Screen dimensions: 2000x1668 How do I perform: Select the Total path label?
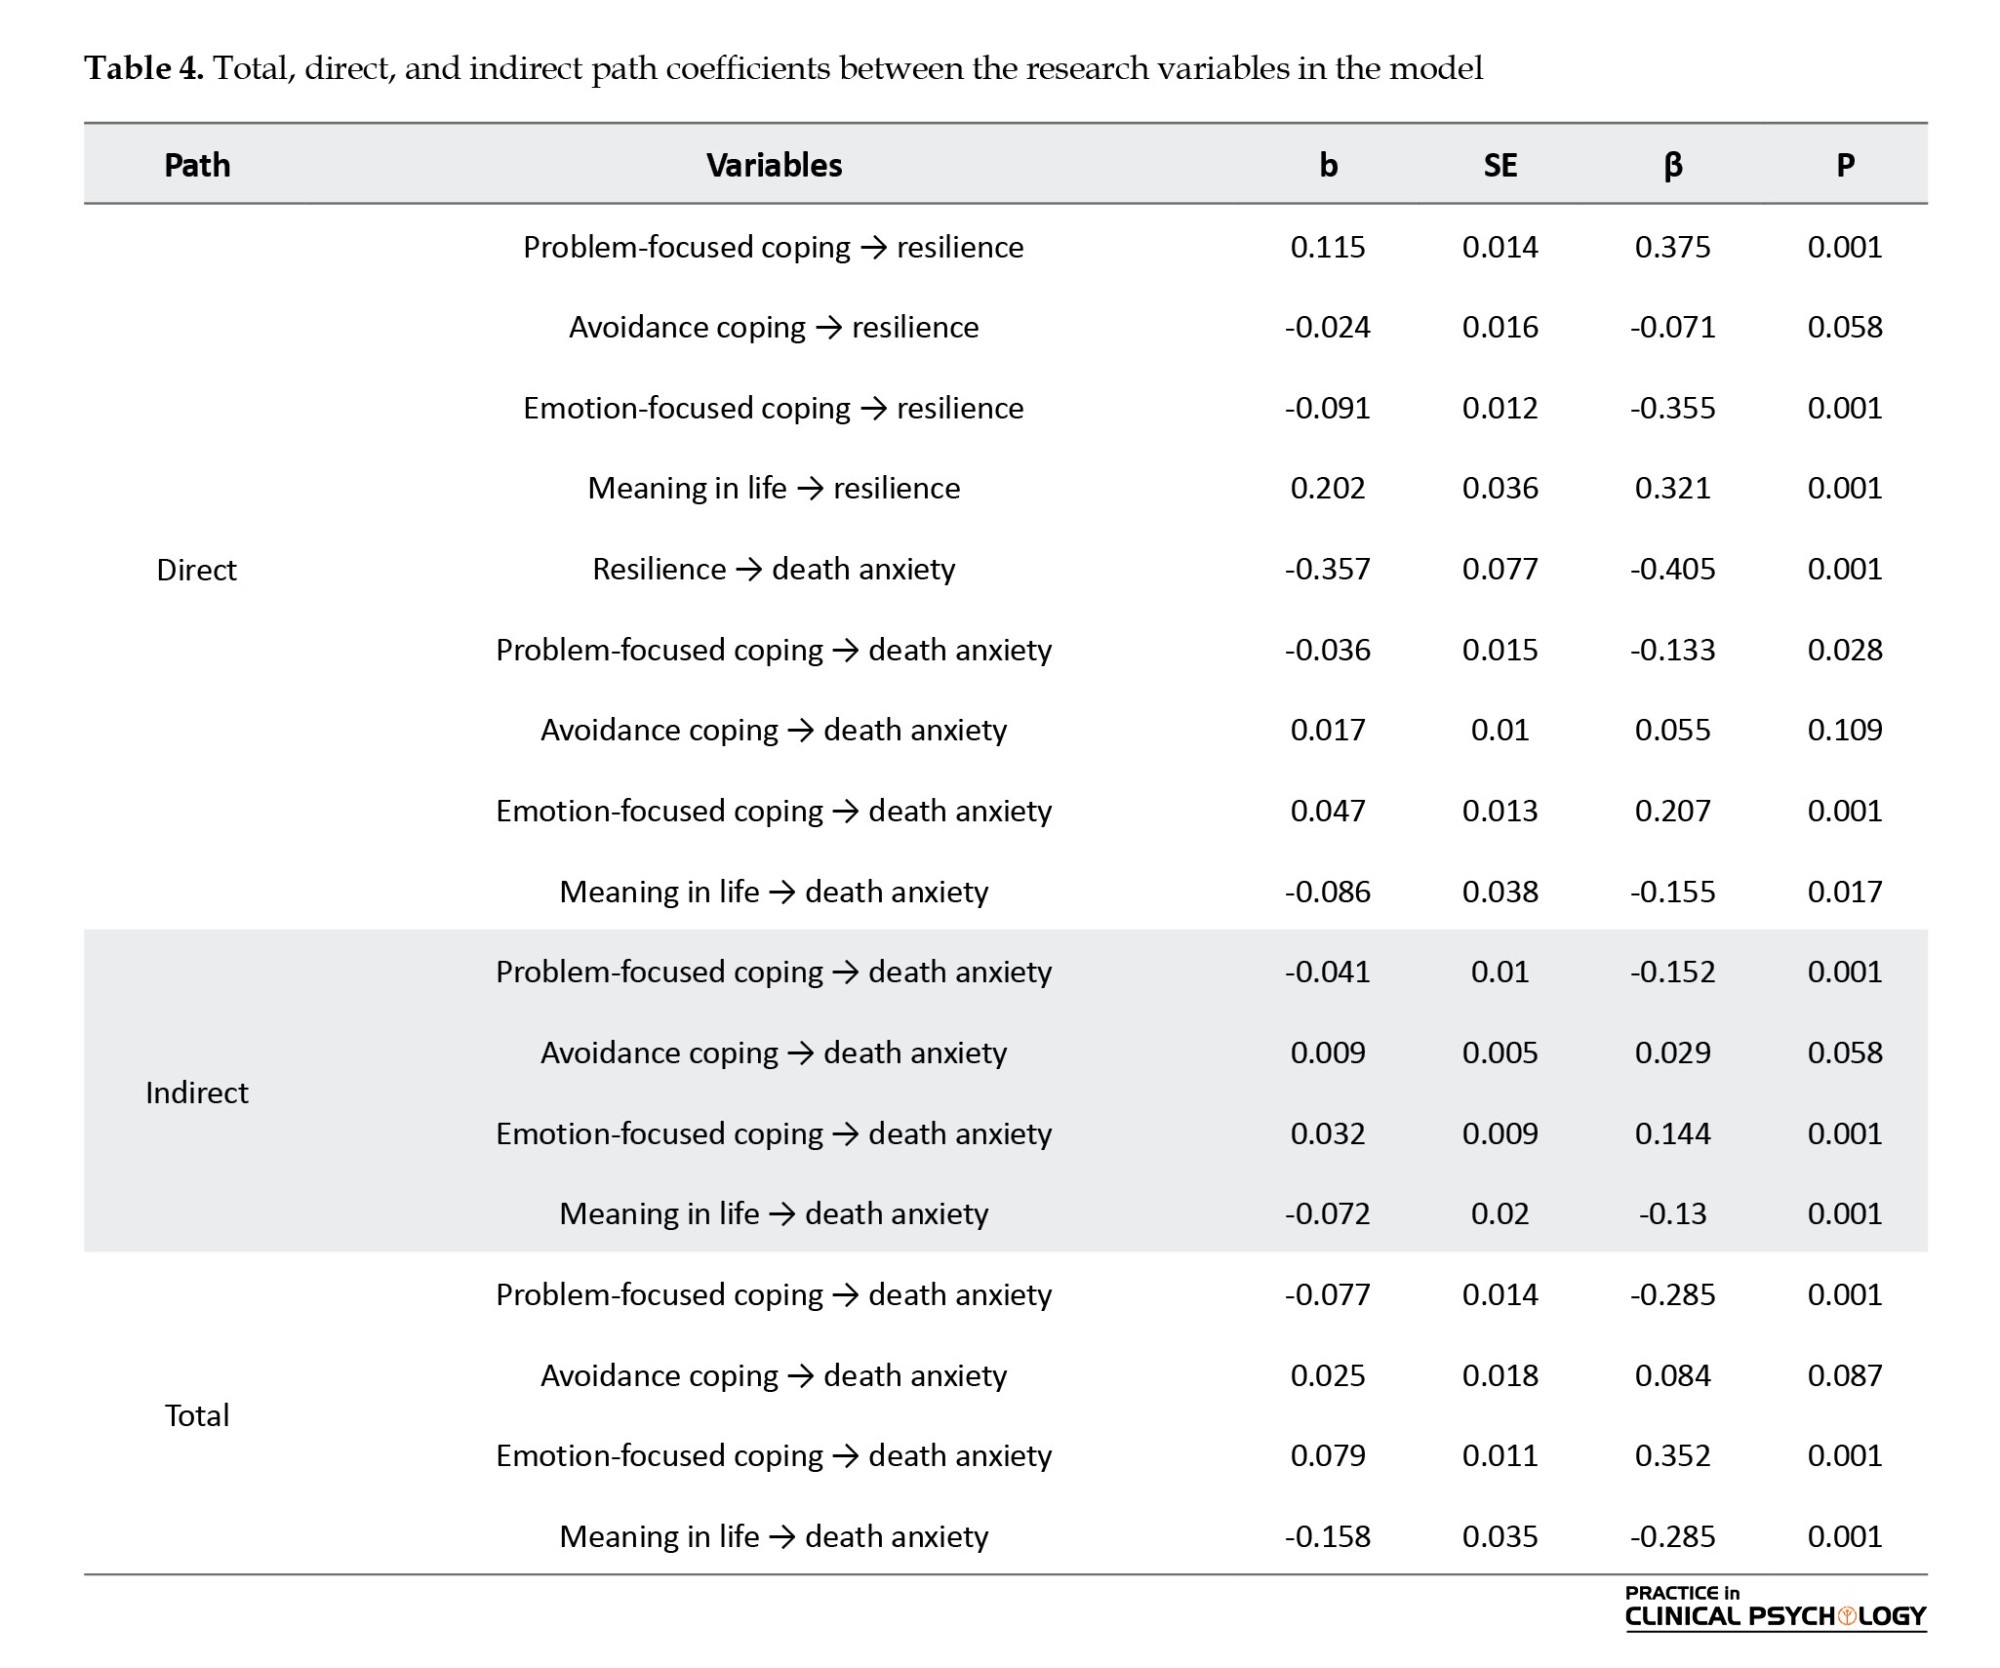click(x=197, y=1416)
